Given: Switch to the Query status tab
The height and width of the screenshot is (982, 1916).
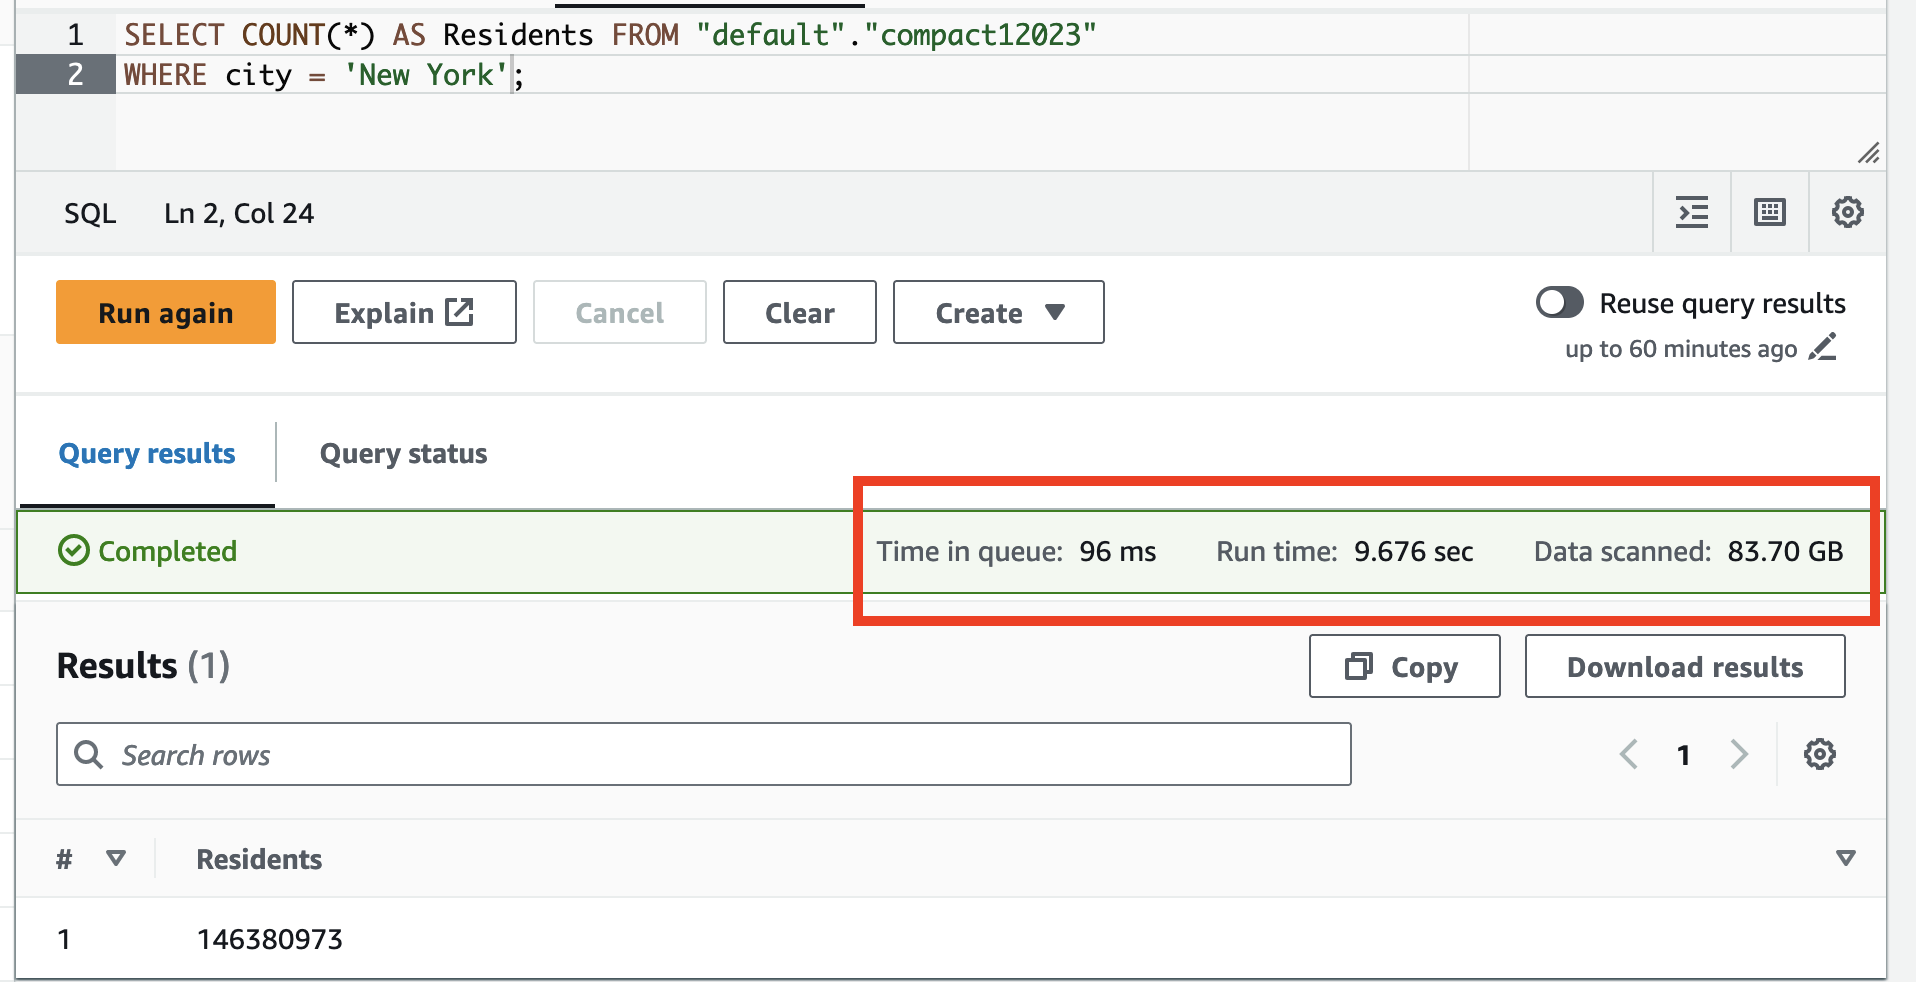Looking at the screenshot, I should [x=402, y=453].
